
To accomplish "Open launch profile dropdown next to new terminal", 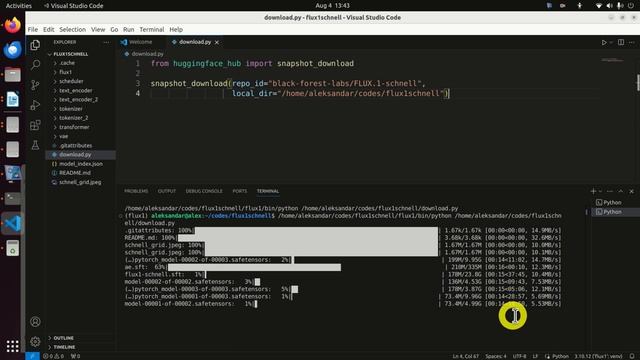I will click(600, 191).
